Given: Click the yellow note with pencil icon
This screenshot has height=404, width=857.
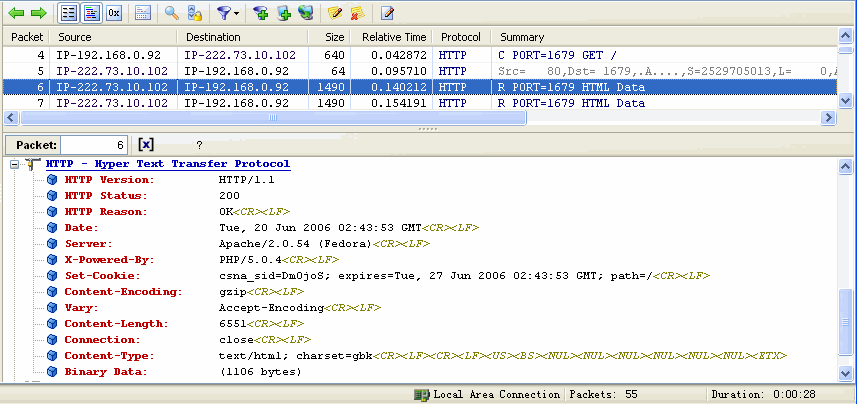Looking at the screenshot, I should [x=335, y=13].
